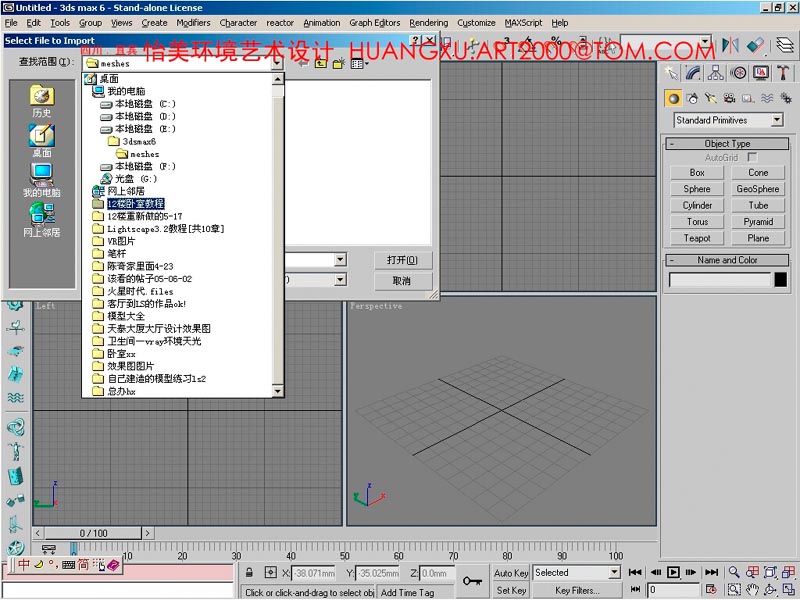Toggle Key Mode next to frame field
The image size is (800, 600).
[635, 589]
